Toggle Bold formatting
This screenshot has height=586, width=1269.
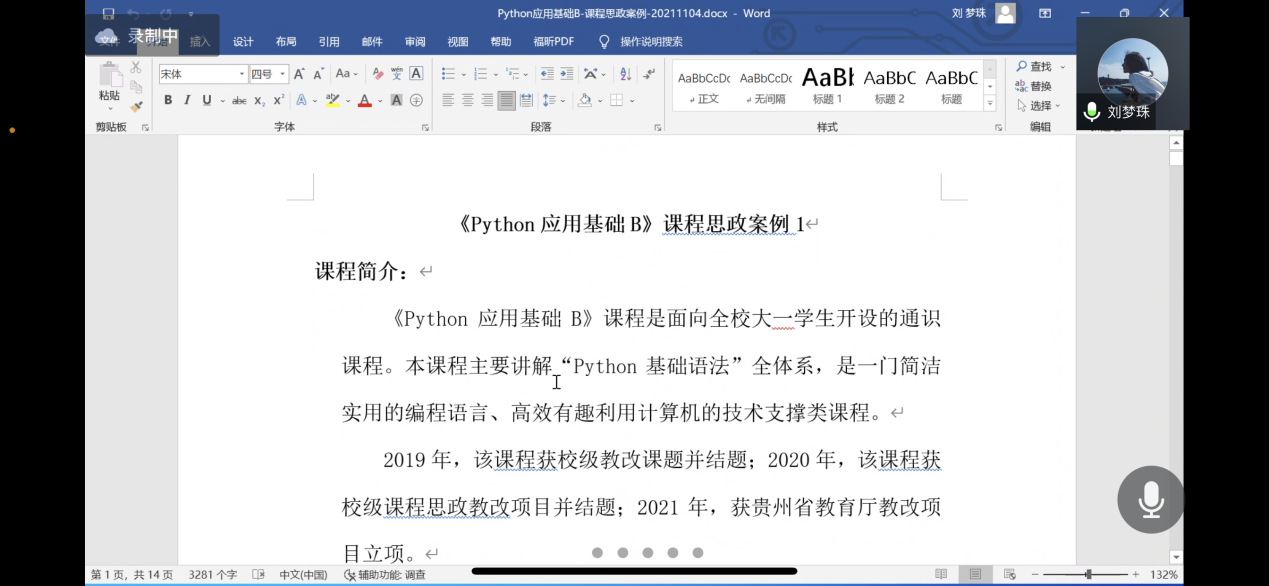(168, 100)
